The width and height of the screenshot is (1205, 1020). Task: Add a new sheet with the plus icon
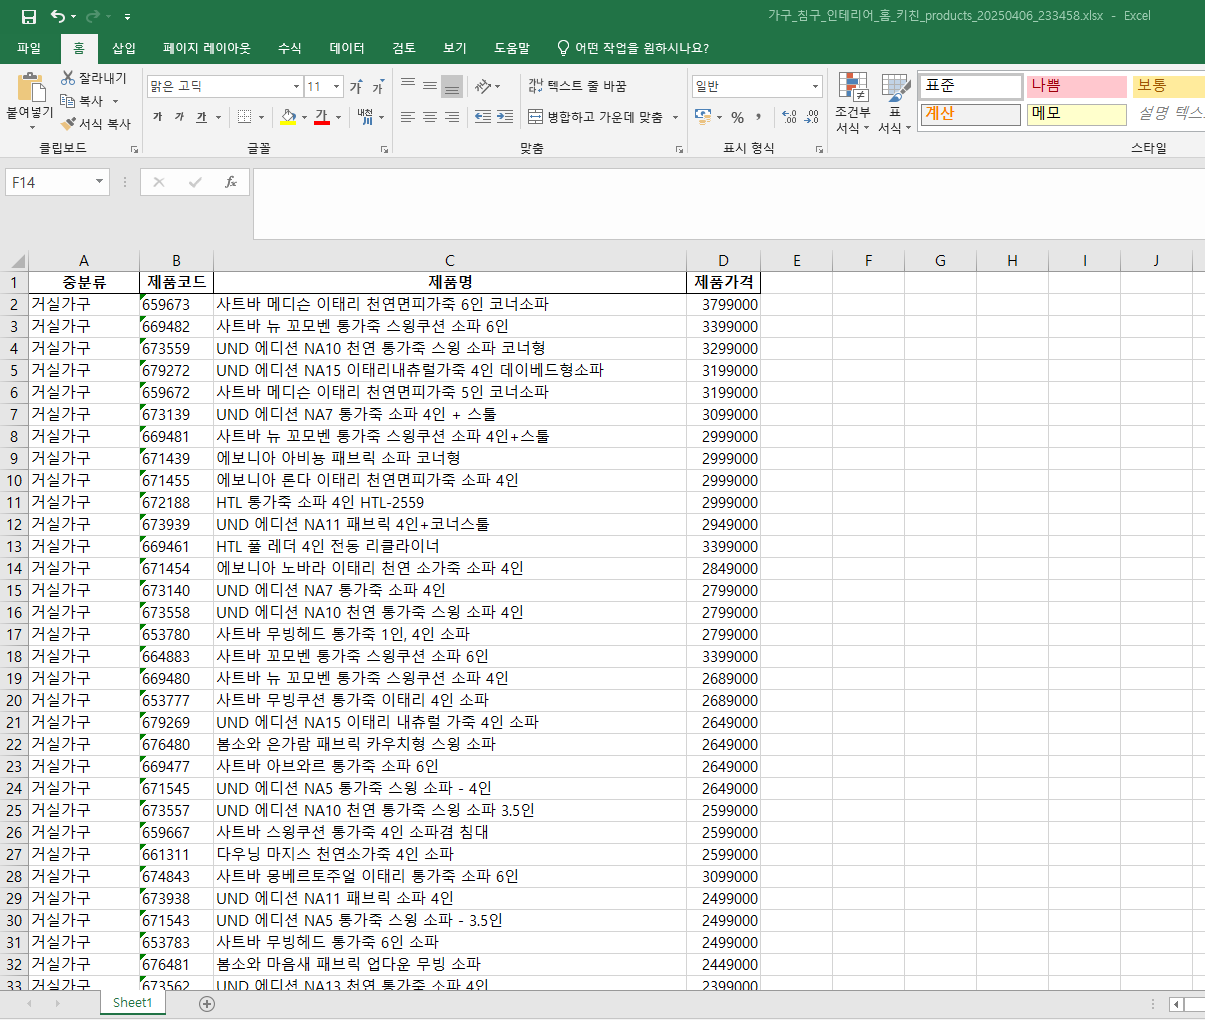(207, 1003)
